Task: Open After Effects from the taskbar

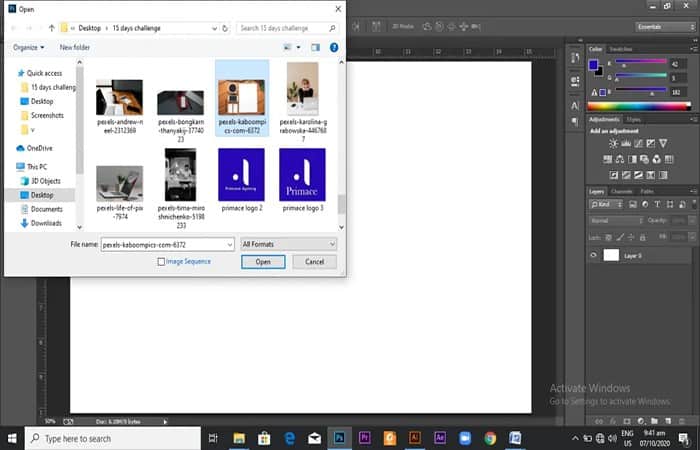Action: [440, 438]
